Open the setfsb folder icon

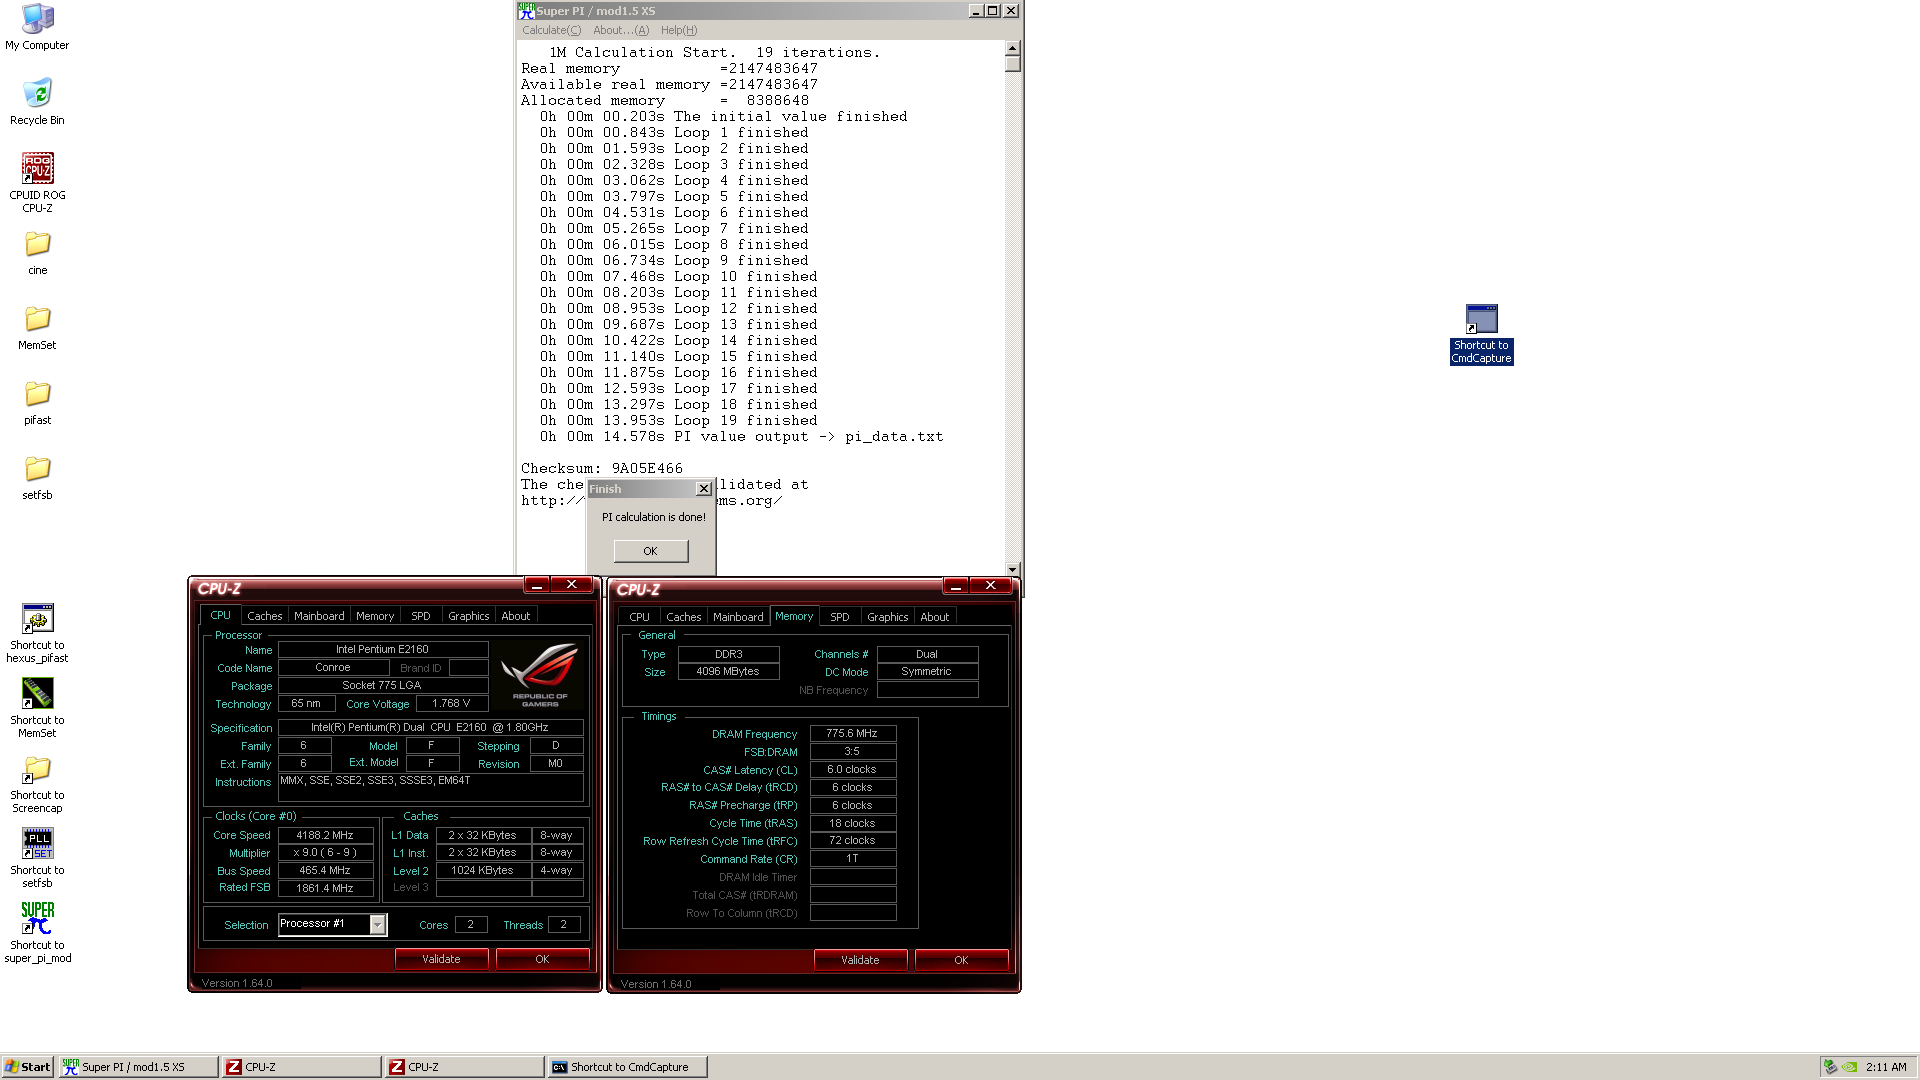[x=37, y=478]
